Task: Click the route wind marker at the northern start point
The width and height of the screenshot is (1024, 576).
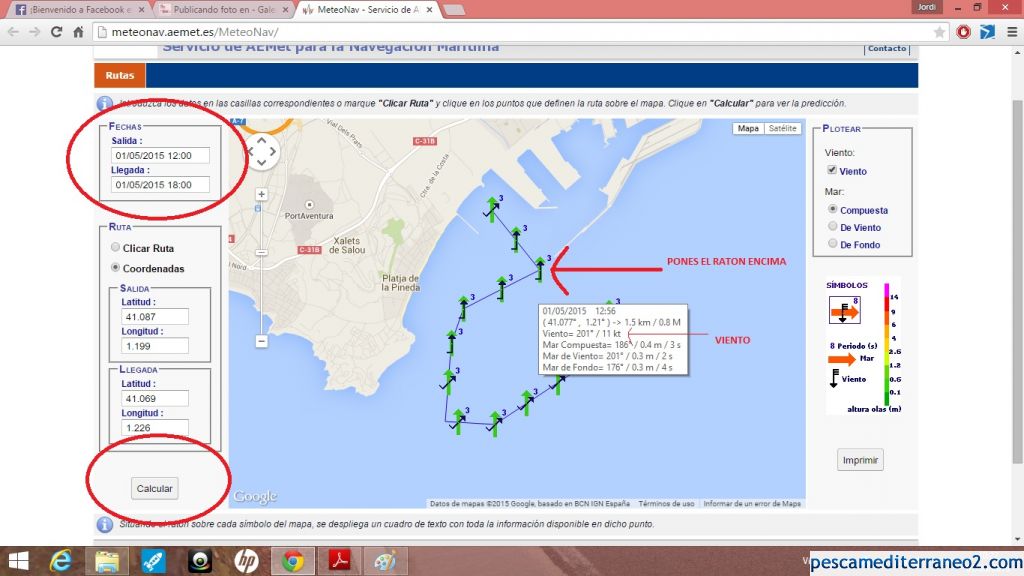Action: [492, 208]
